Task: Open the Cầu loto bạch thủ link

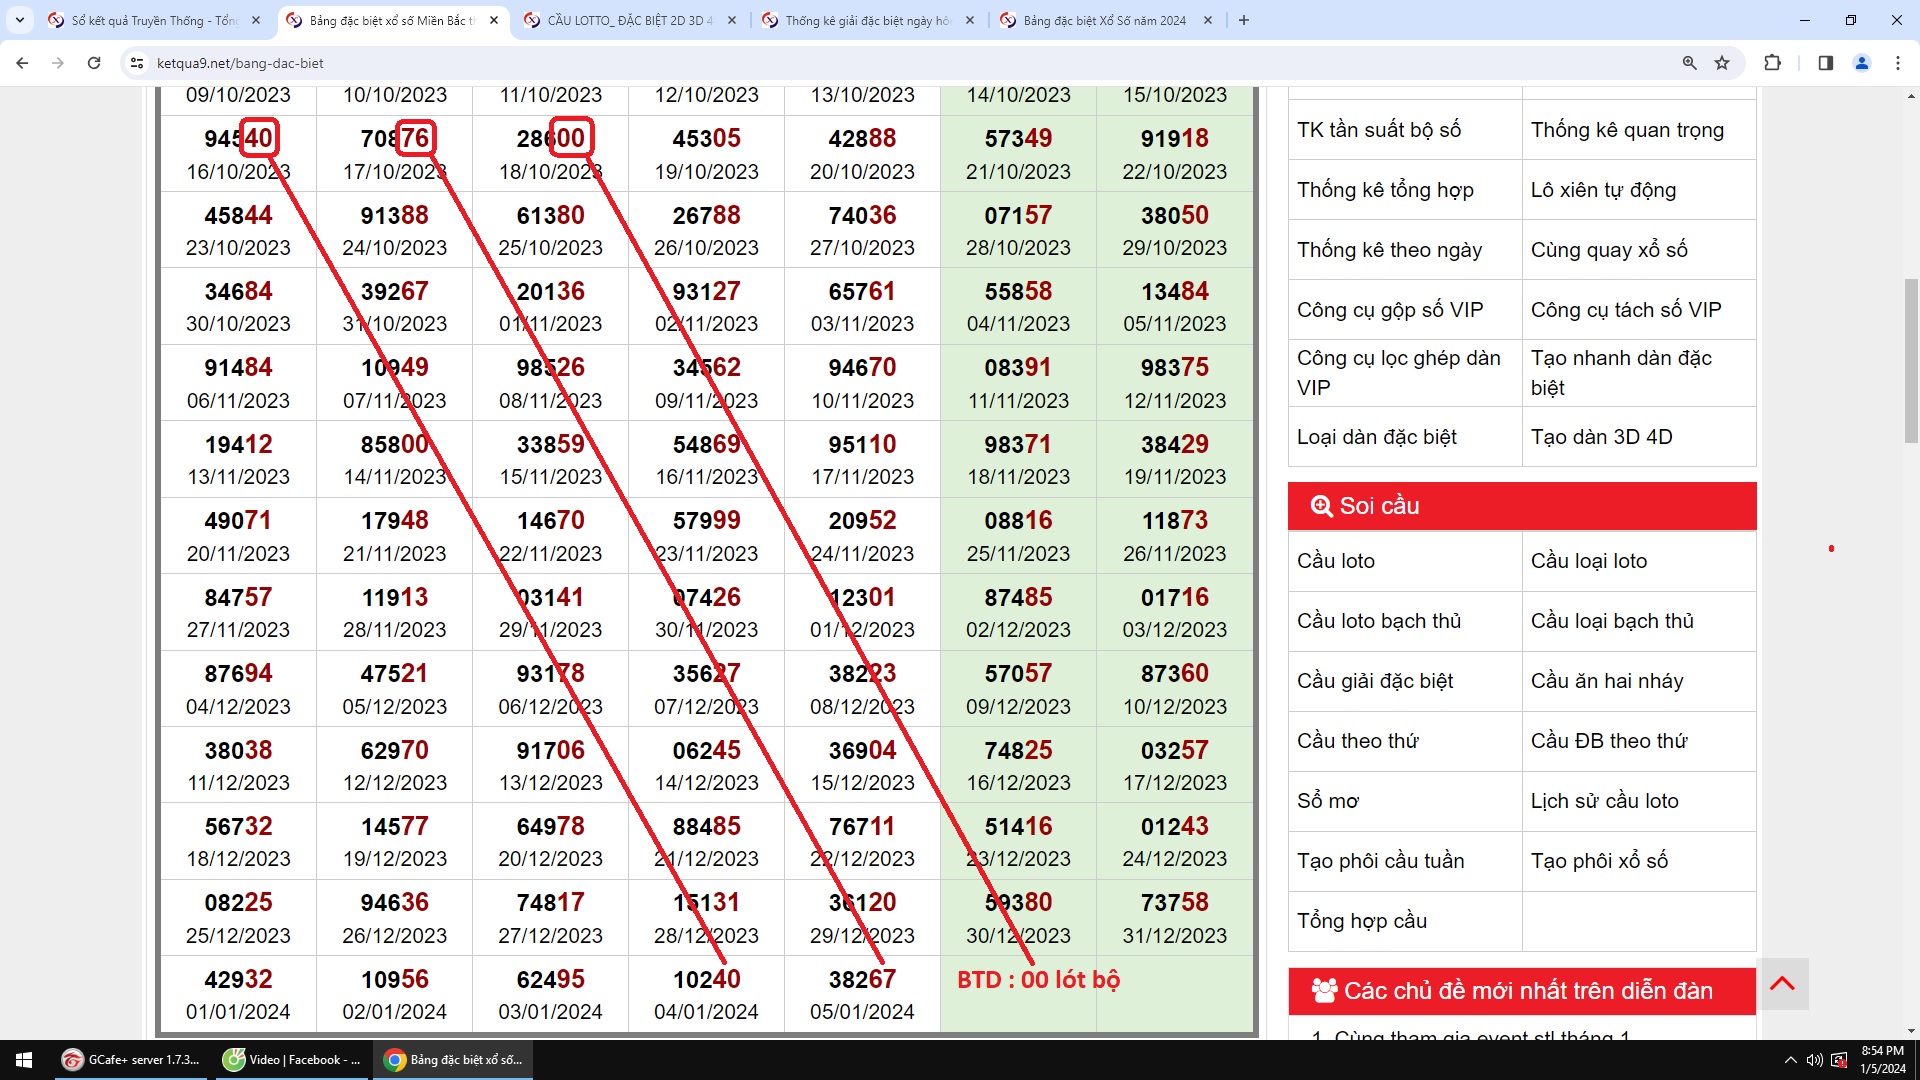Action: pos(1379,621)
